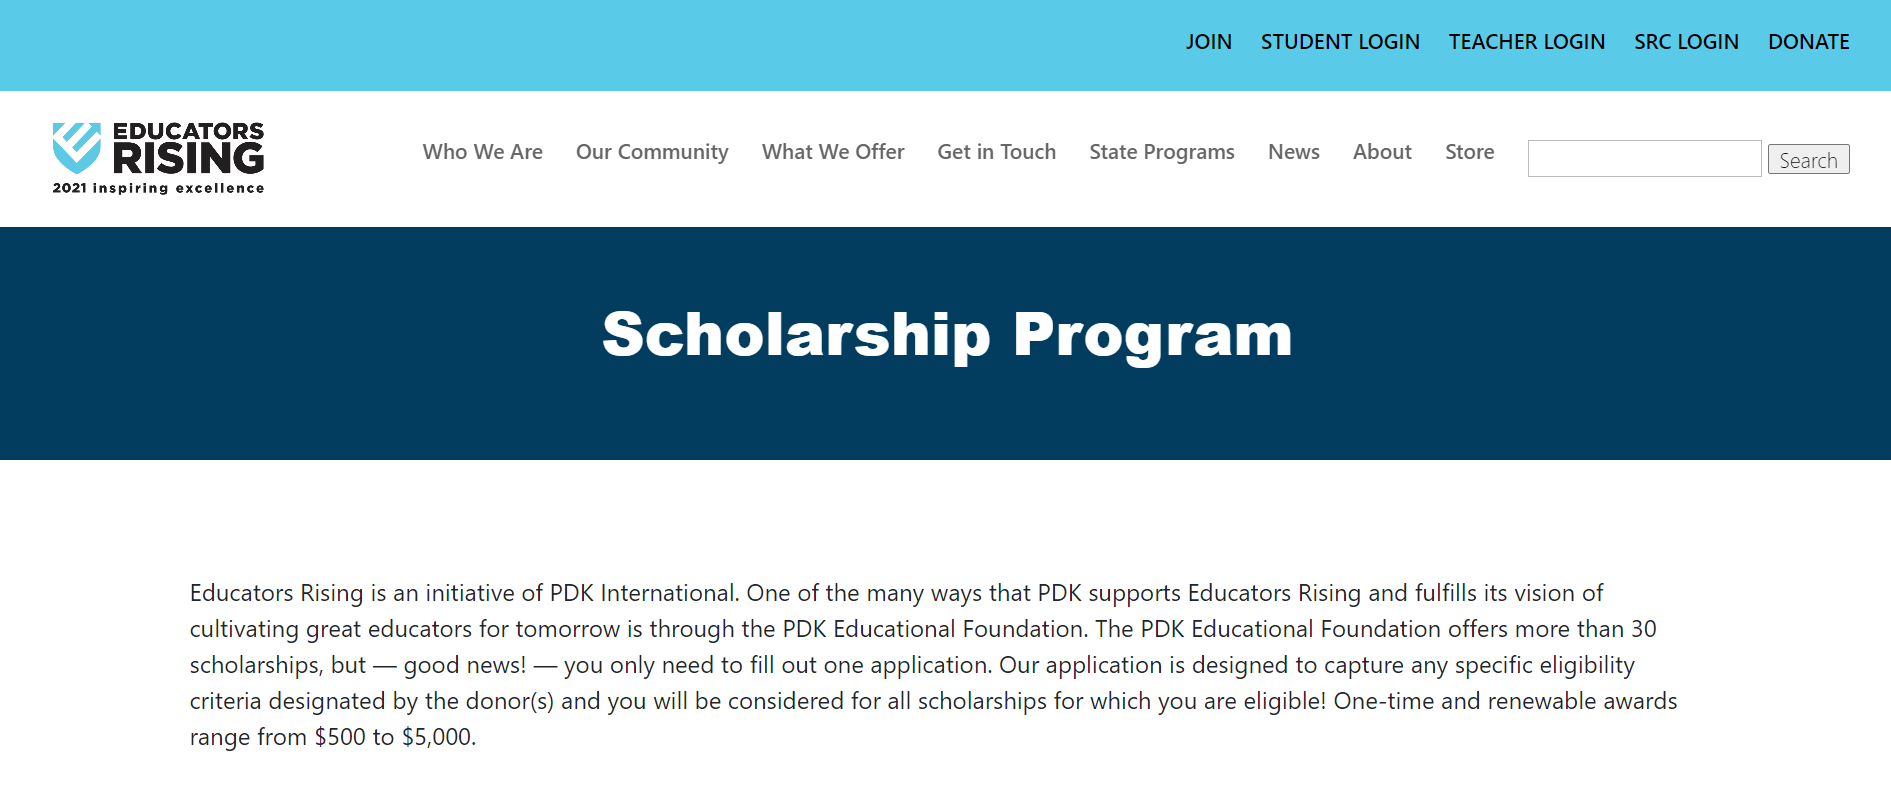Go to the News section
The width and height of the screenshot is (1891, 805).
pos(1293,152)
